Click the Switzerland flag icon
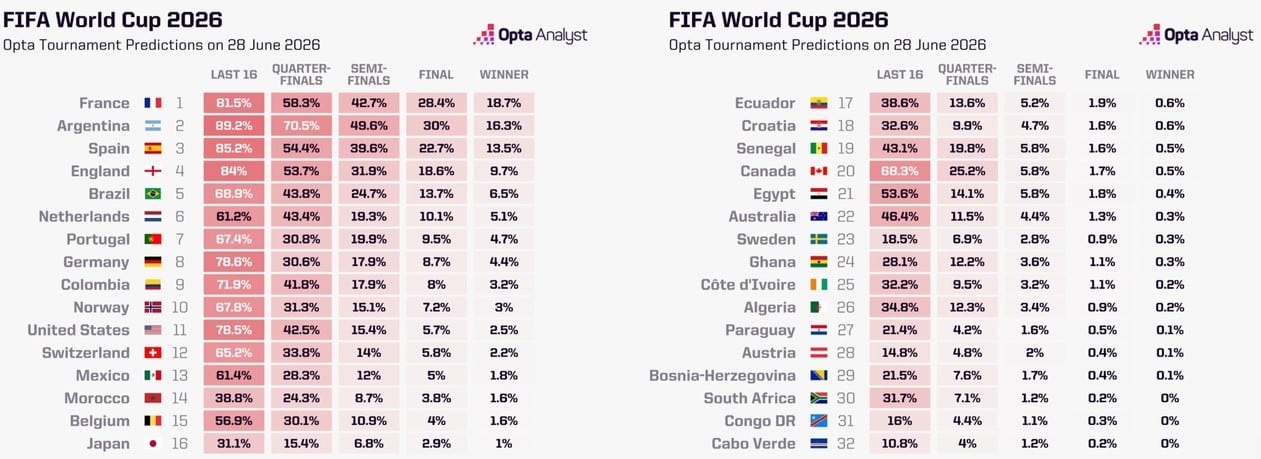Image resolution: width=1261 pixels, height=459 pixels. [x=153, y=353]
